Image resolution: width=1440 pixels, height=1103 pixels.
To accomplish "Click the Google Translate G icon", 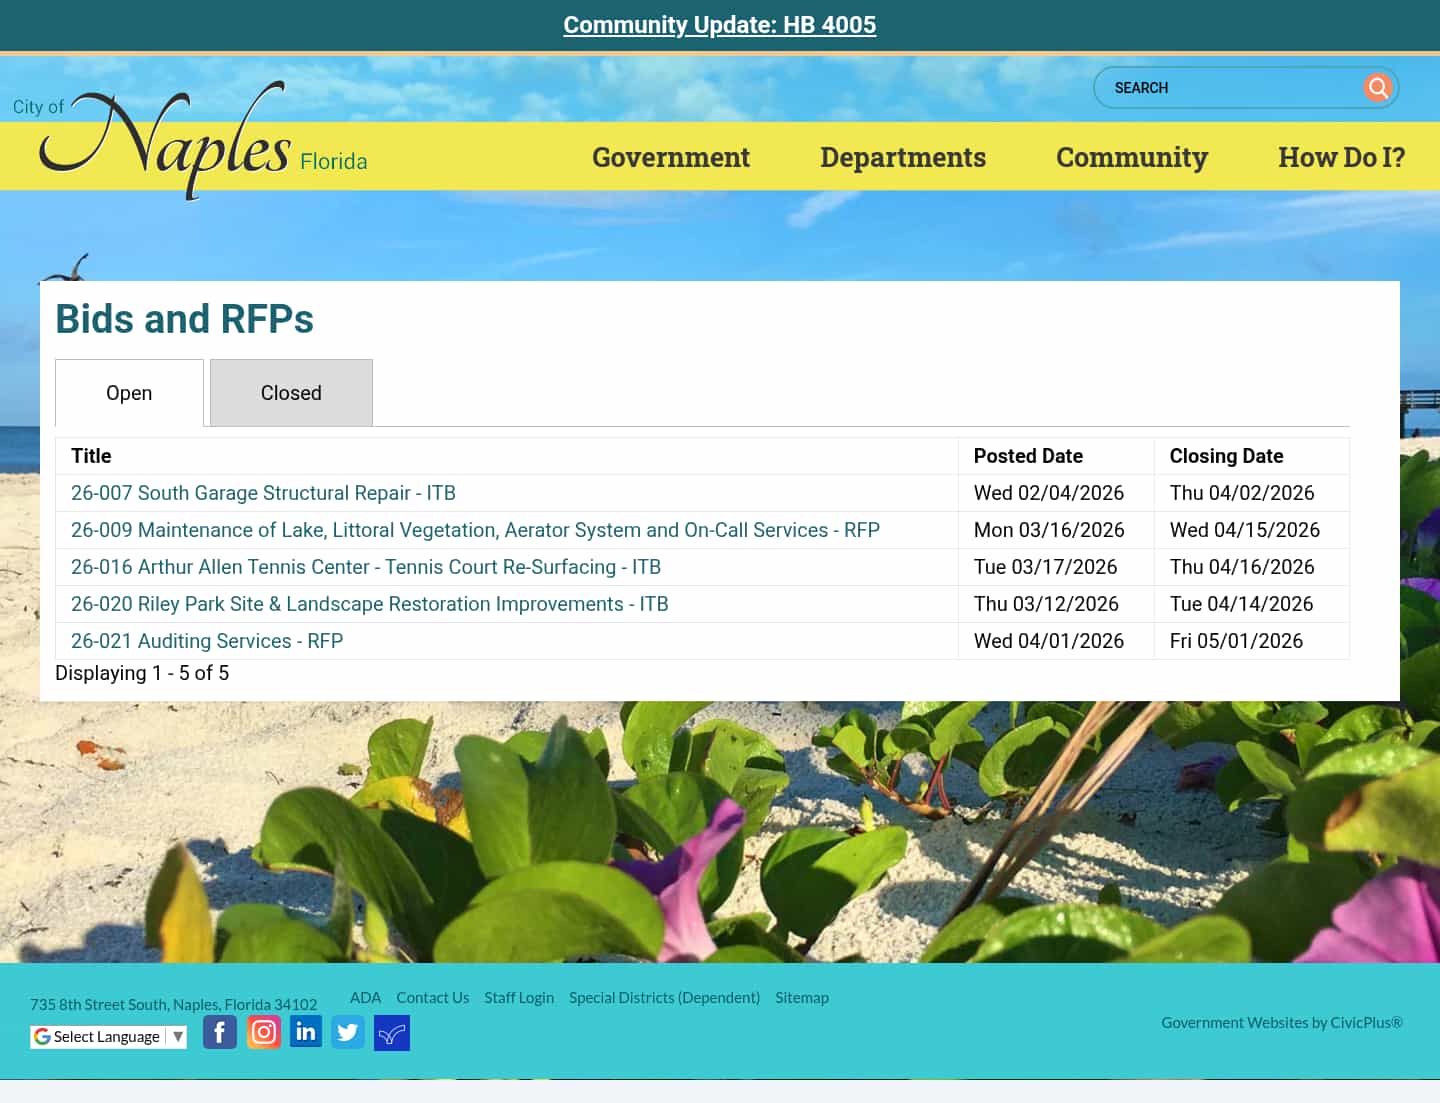I will [x=42, y=1037].
